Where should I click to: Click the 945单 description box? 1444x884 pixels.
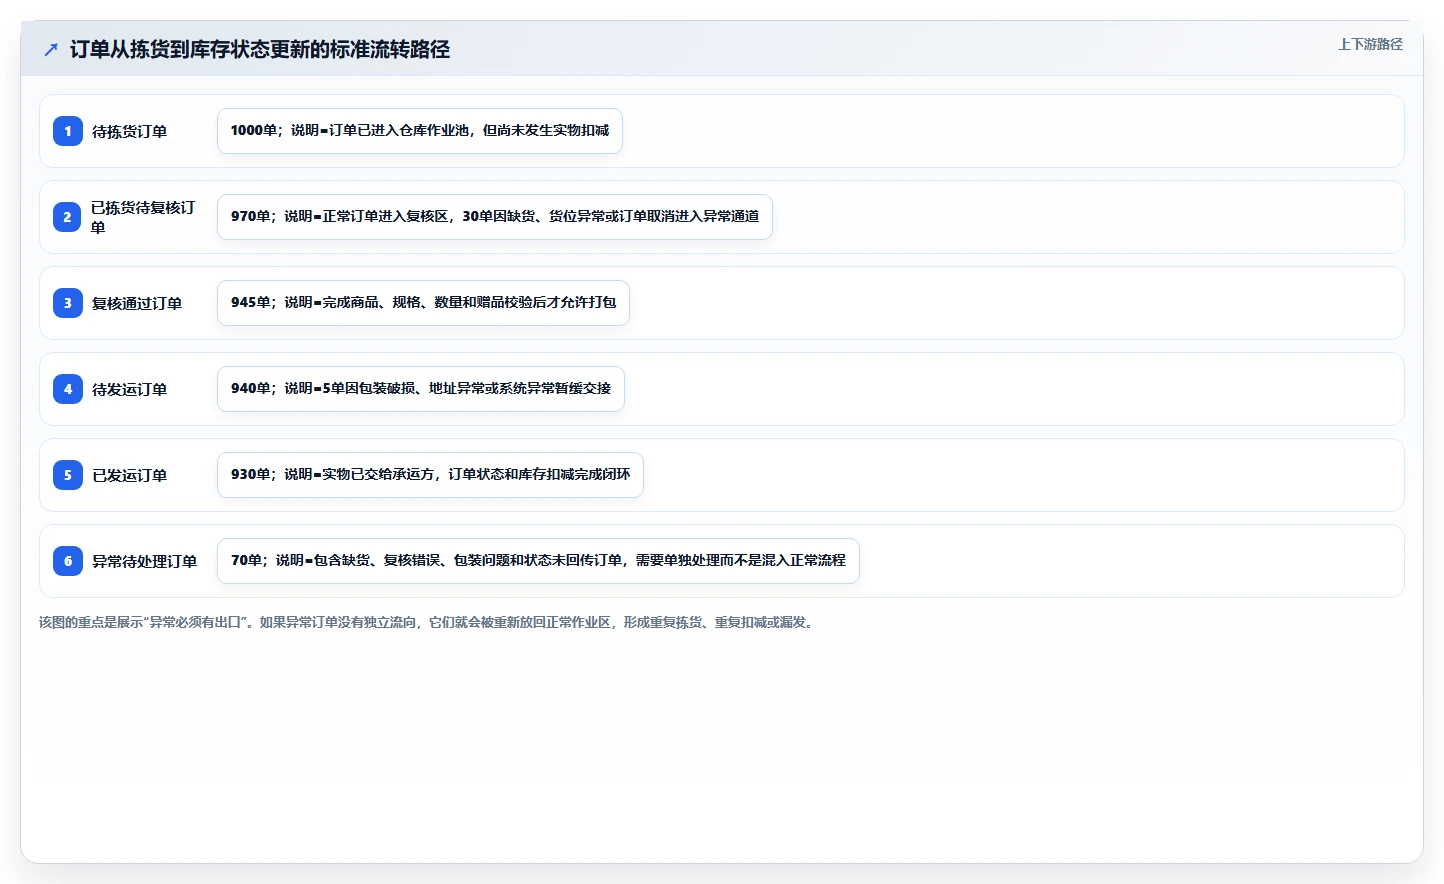(423, 303)
